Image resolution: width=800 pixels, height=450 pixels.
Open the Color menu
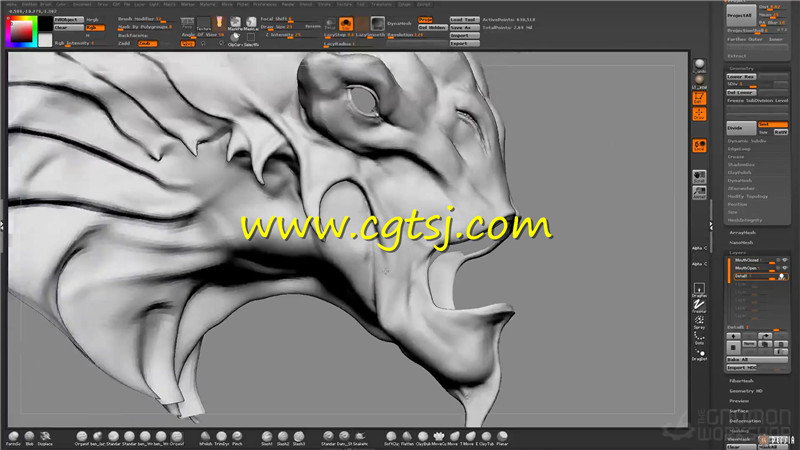point(61,4)
